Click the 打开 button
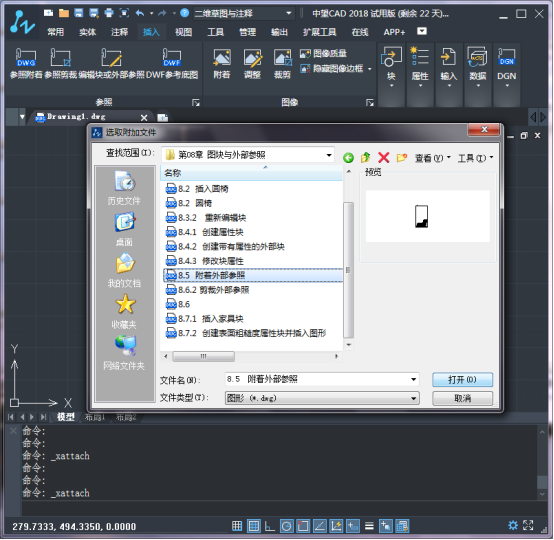 [x=462, y=380]
